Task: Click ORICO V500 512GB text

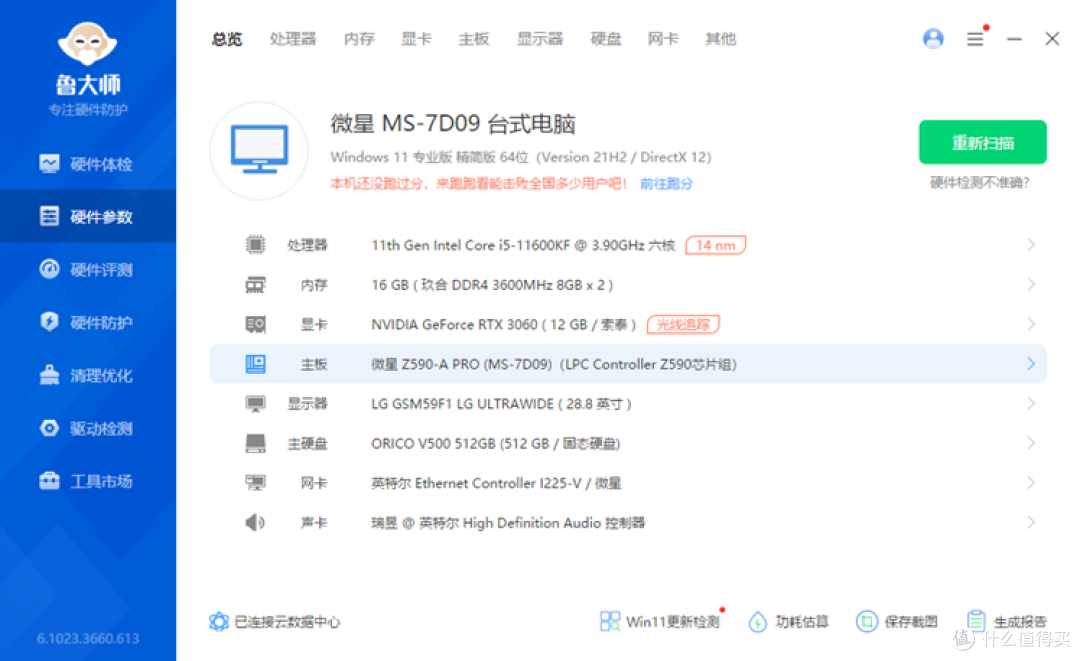Action: tap(496, 443)
